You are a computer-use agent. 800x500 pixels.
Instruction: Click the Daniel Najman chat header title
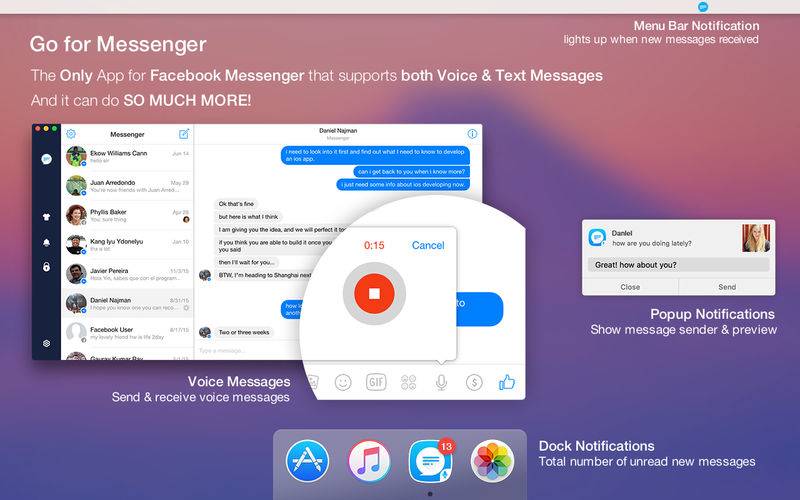click(338, 131)
